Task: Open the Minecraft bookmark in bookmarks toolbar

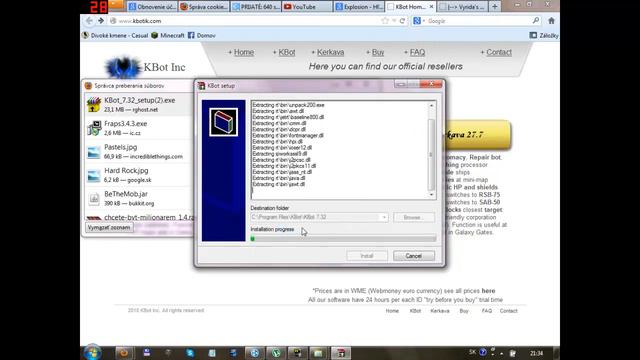Action: (x=168, y=36)
